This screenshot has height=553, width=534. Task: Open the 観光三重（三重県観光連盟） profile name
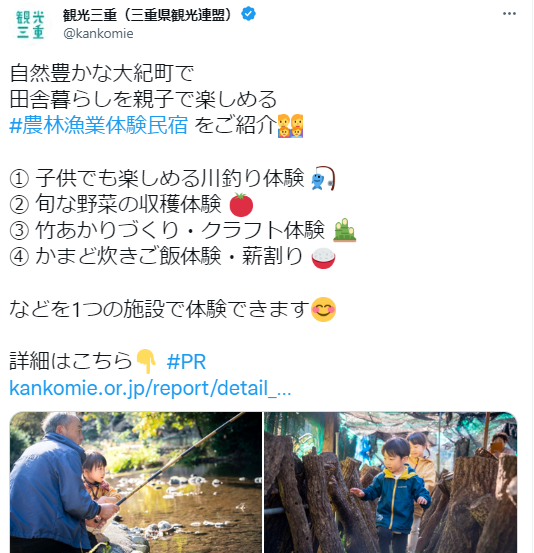pos(147,14)
